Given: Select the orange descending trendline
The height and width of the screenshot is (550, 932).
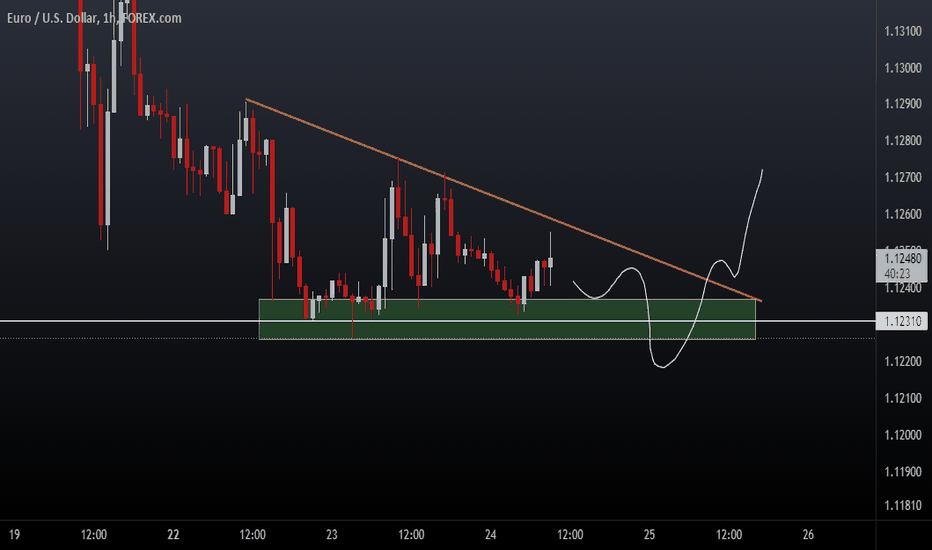Looking at the screenshot, I should coord(503,200).
